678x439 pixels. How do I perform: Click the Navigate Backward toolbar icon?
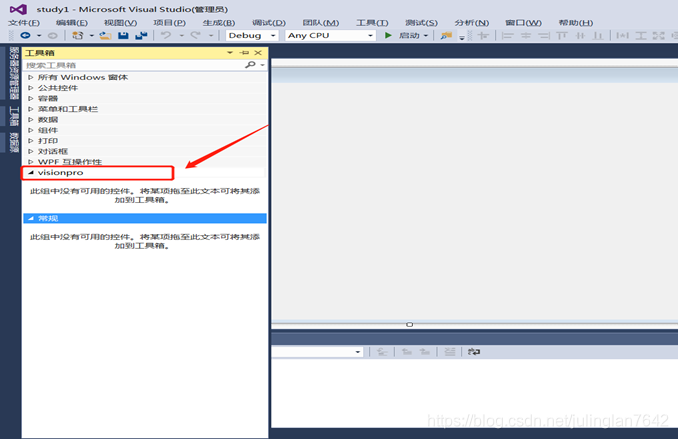26,35
